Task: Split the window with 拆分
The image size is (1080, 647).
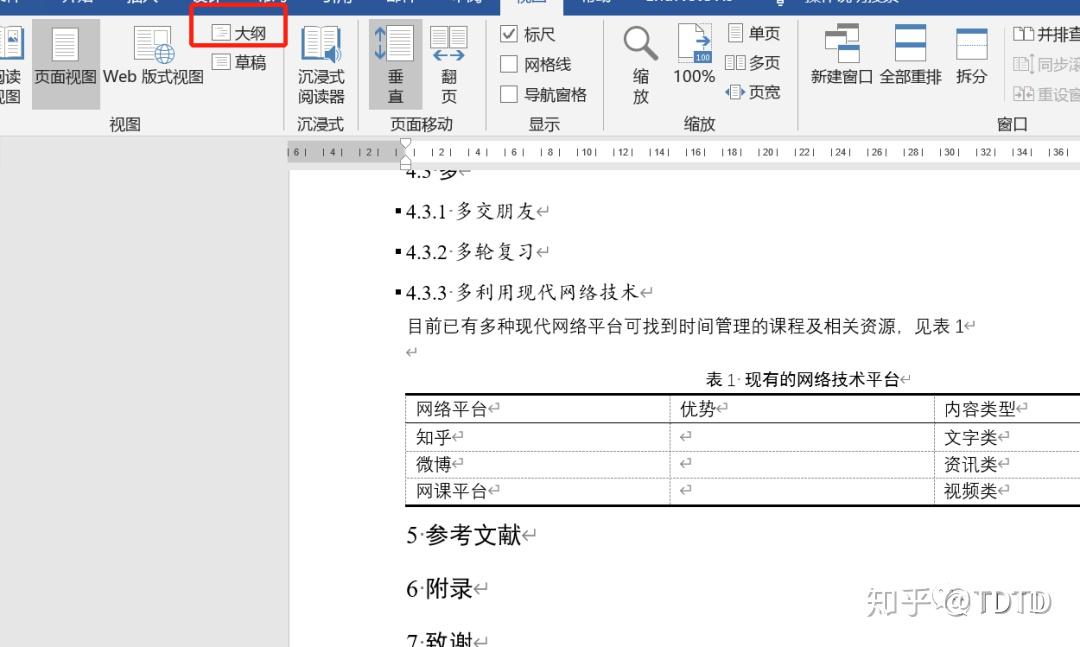Action: (971, 55)
